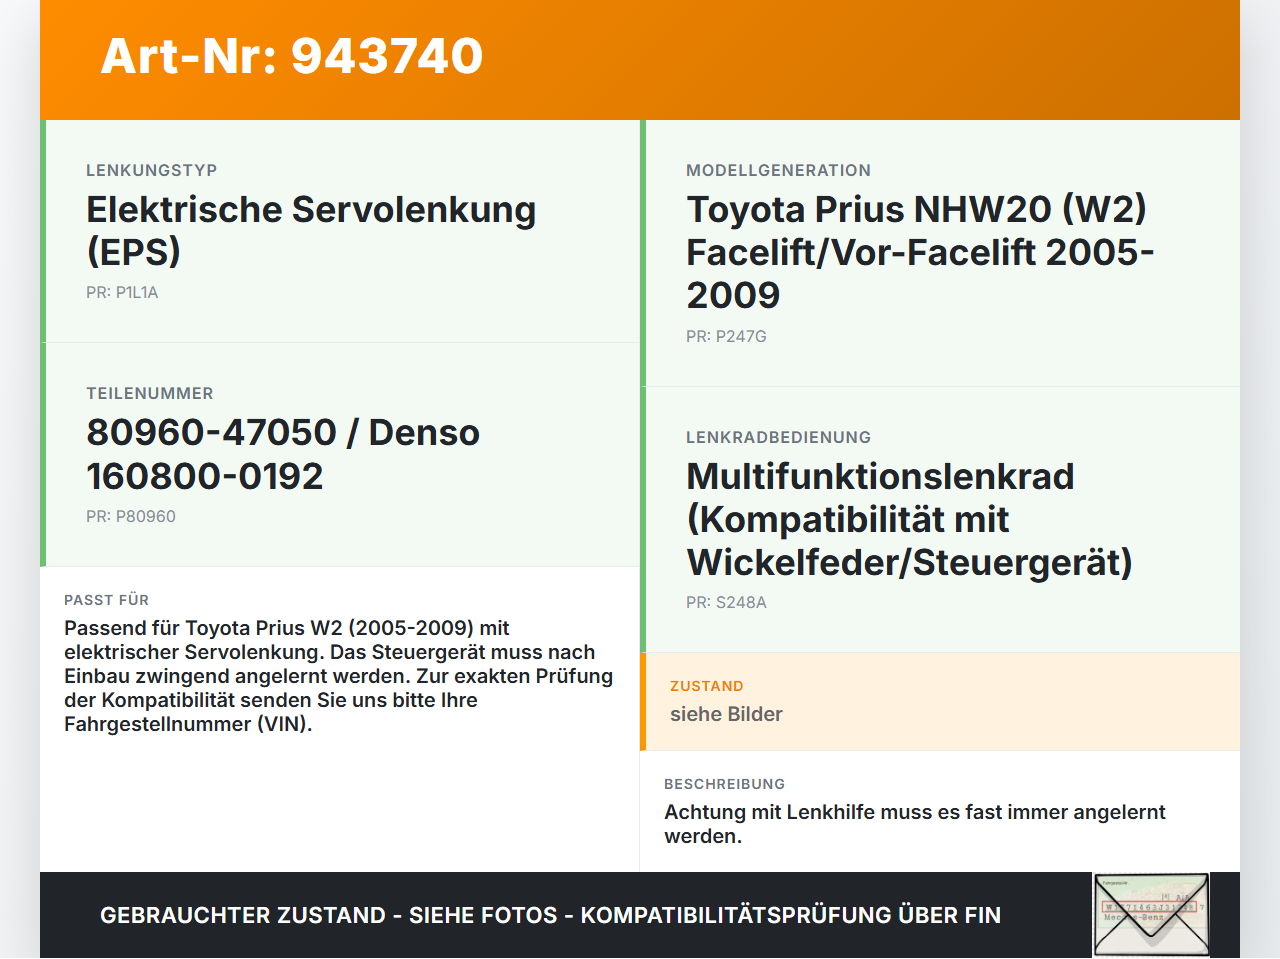Click the Passend für Toyota Prius W2 paragraph
This screenshot has width=1280, height=959.
[x=339, y=676]
